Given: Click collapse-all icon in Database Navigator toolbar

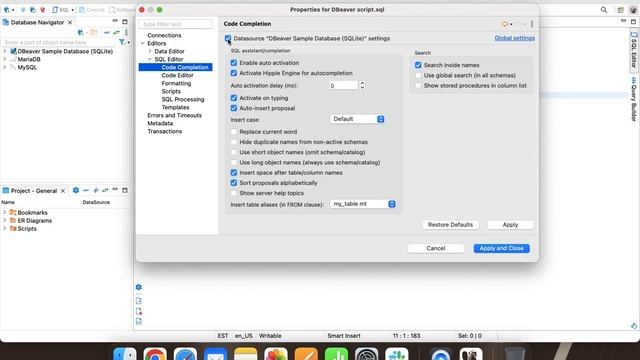Looking at the screenshot, I should [107, 32].
